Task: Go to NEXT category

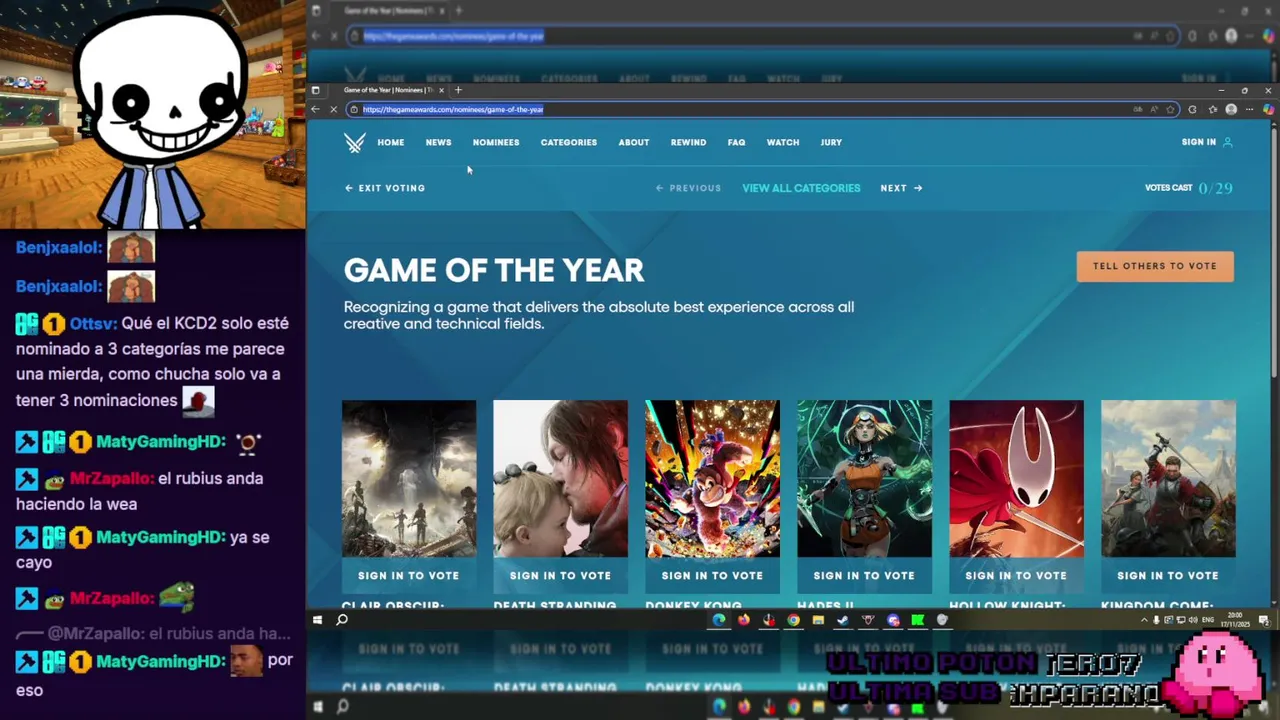Action: 901,188
